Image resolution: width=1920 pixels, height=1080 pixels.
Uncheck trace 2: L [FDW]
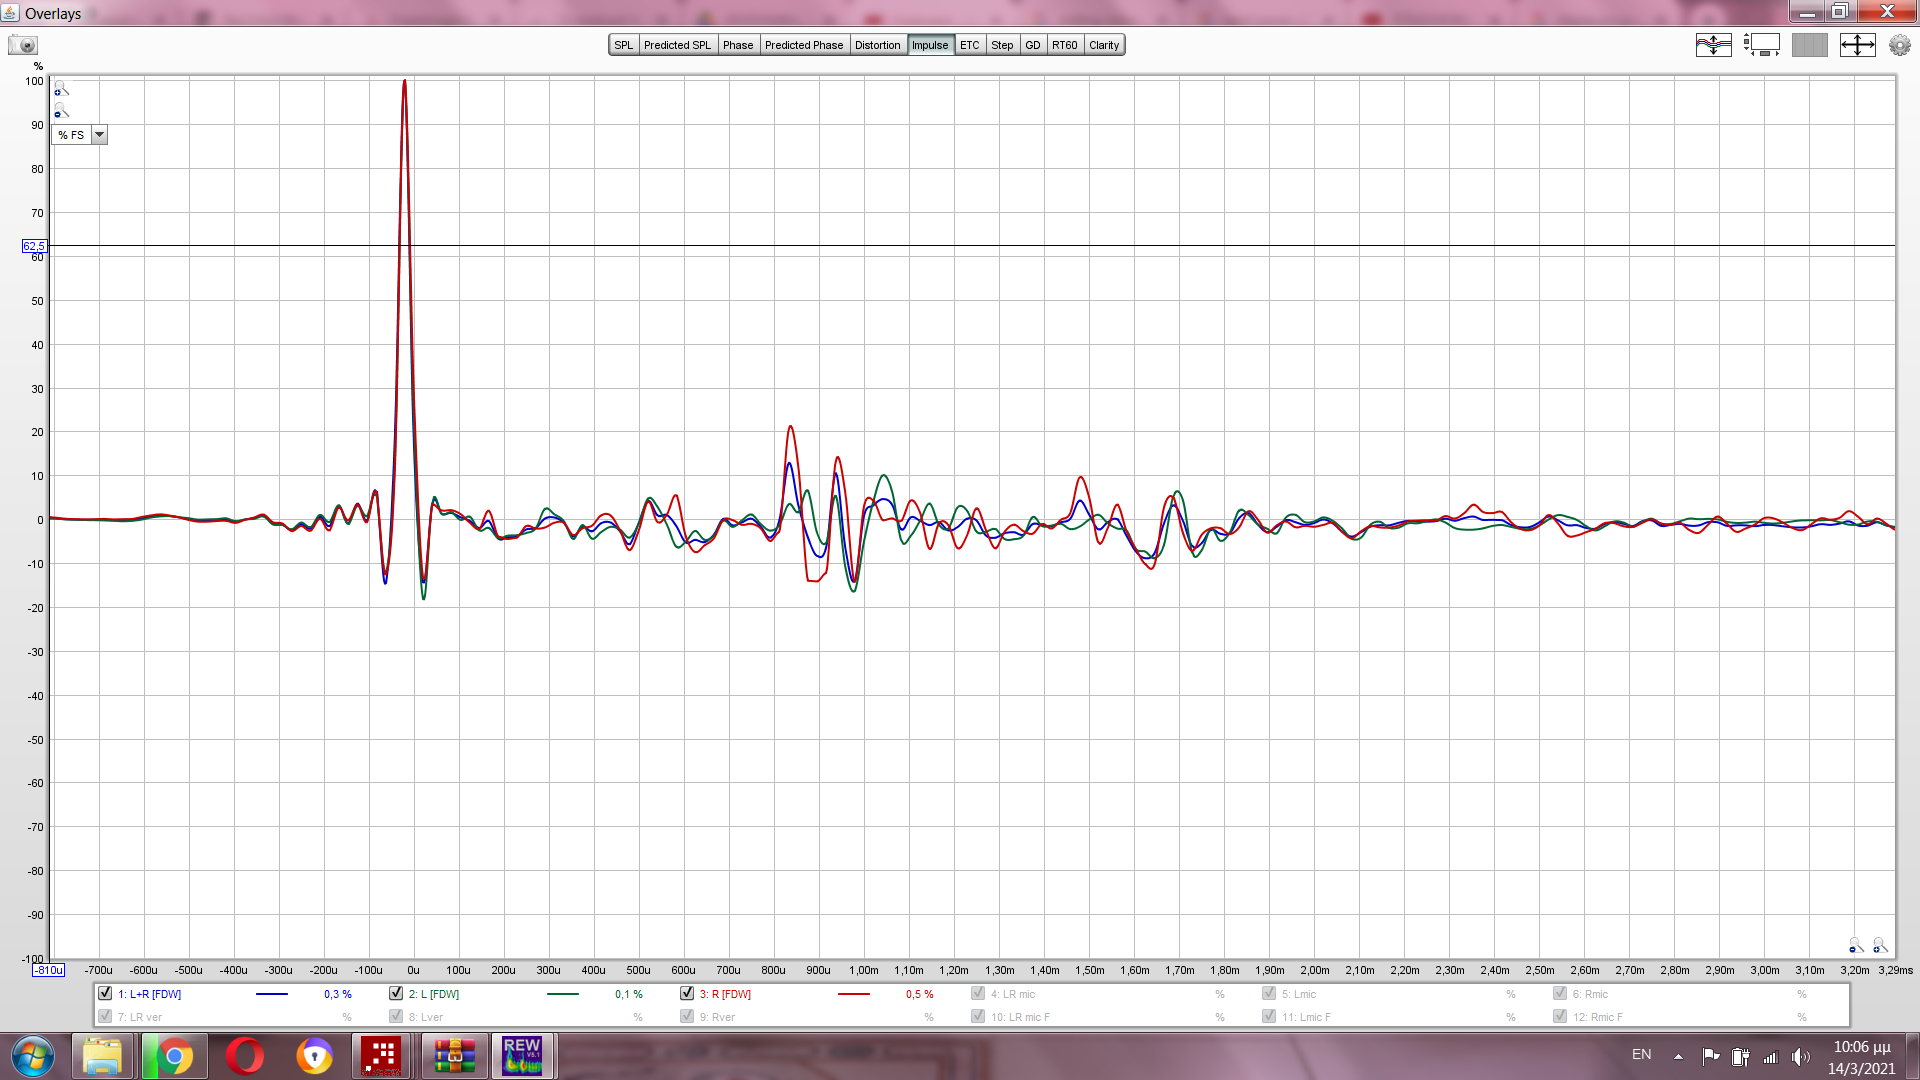(x=396, y=993)
